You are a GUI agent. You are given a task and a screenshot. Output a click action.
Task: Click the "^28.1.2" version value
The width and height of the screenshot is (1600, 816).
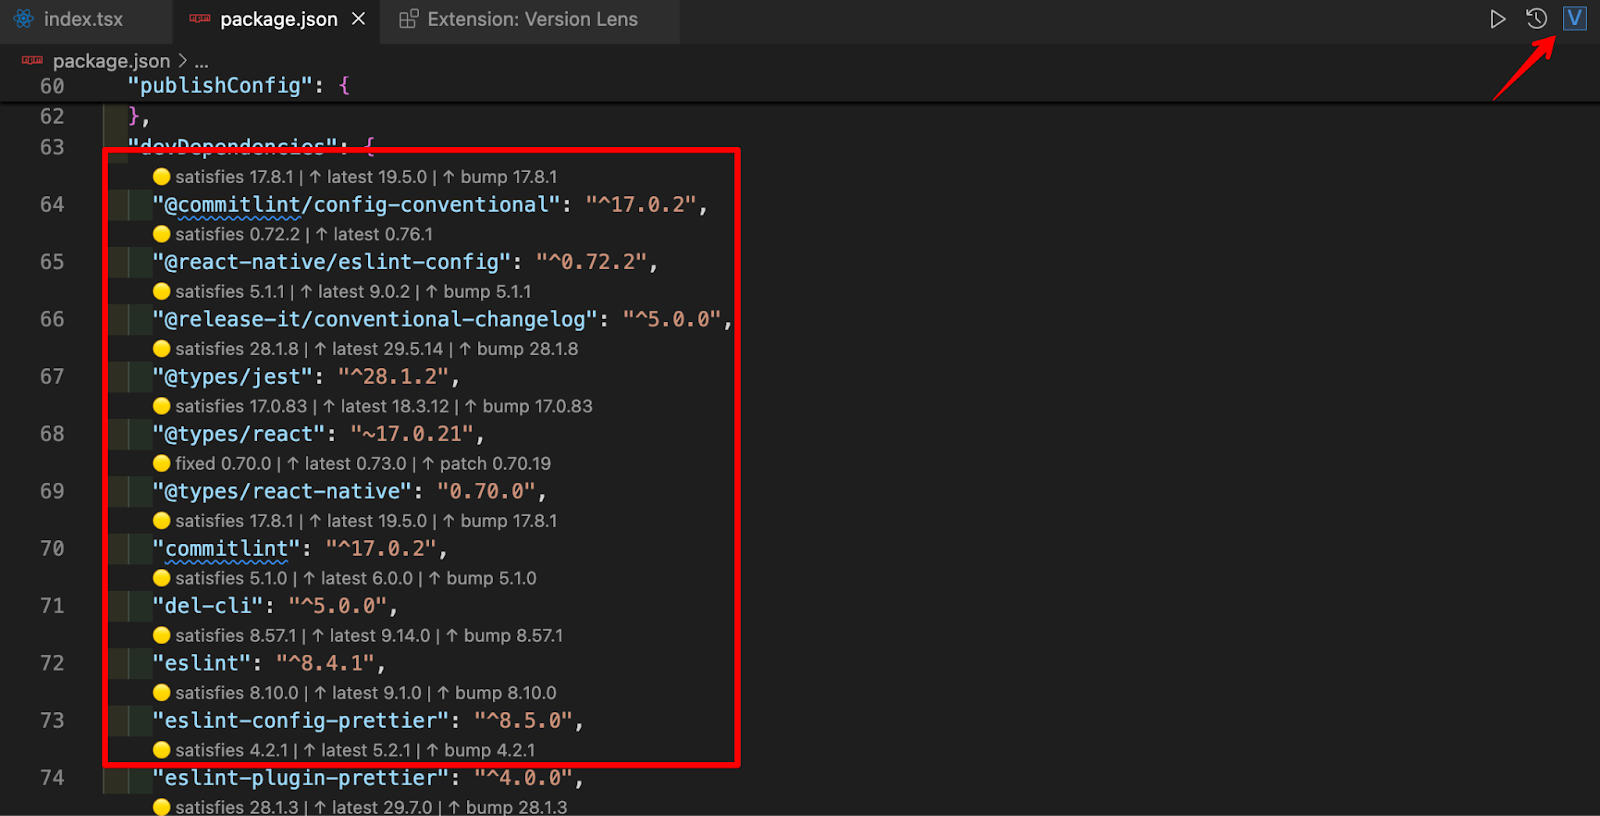(x=393, y=377)
